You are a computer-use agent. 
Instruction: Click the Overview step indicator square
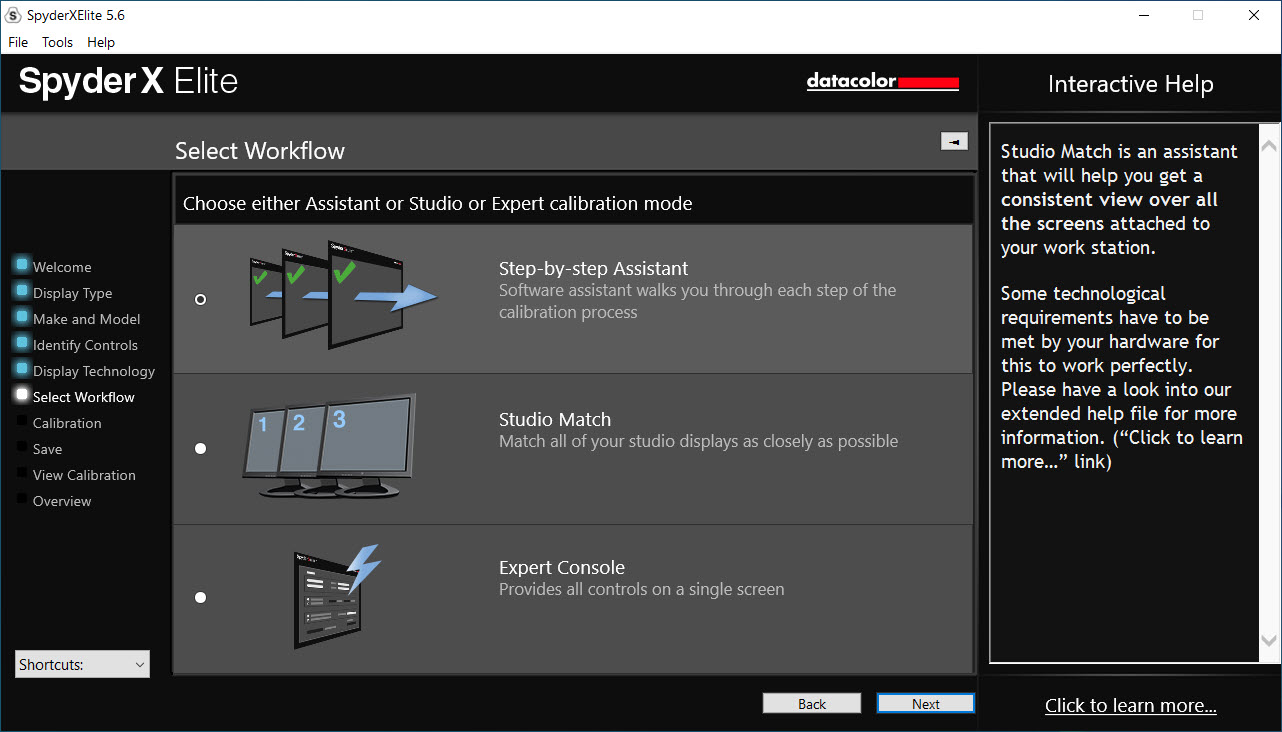click(22, 499)
